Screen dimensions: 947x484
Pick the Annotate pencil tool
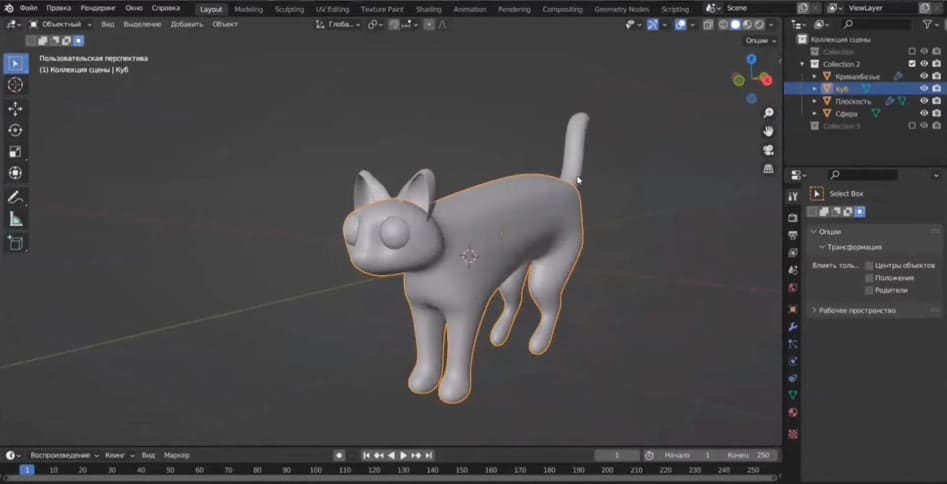point(16,197)
